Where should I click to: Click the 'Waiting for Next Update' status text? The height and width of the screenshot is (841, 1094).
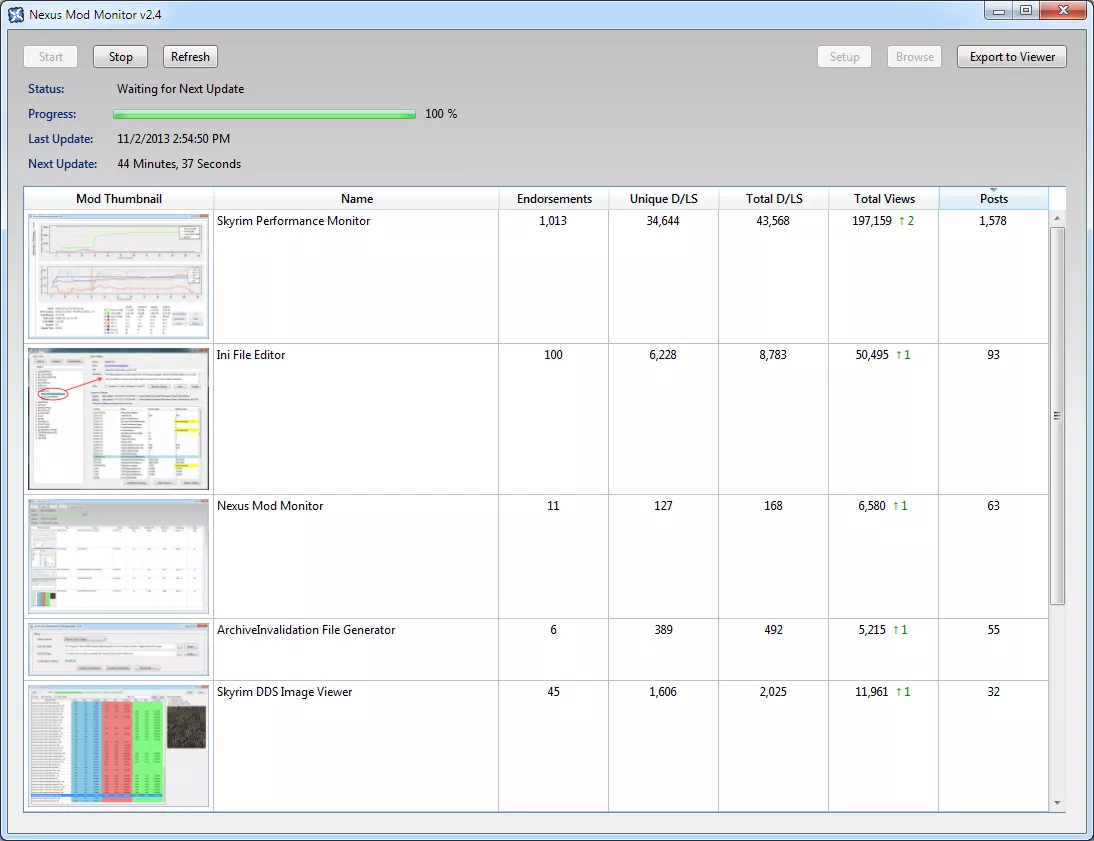(180, 89)
